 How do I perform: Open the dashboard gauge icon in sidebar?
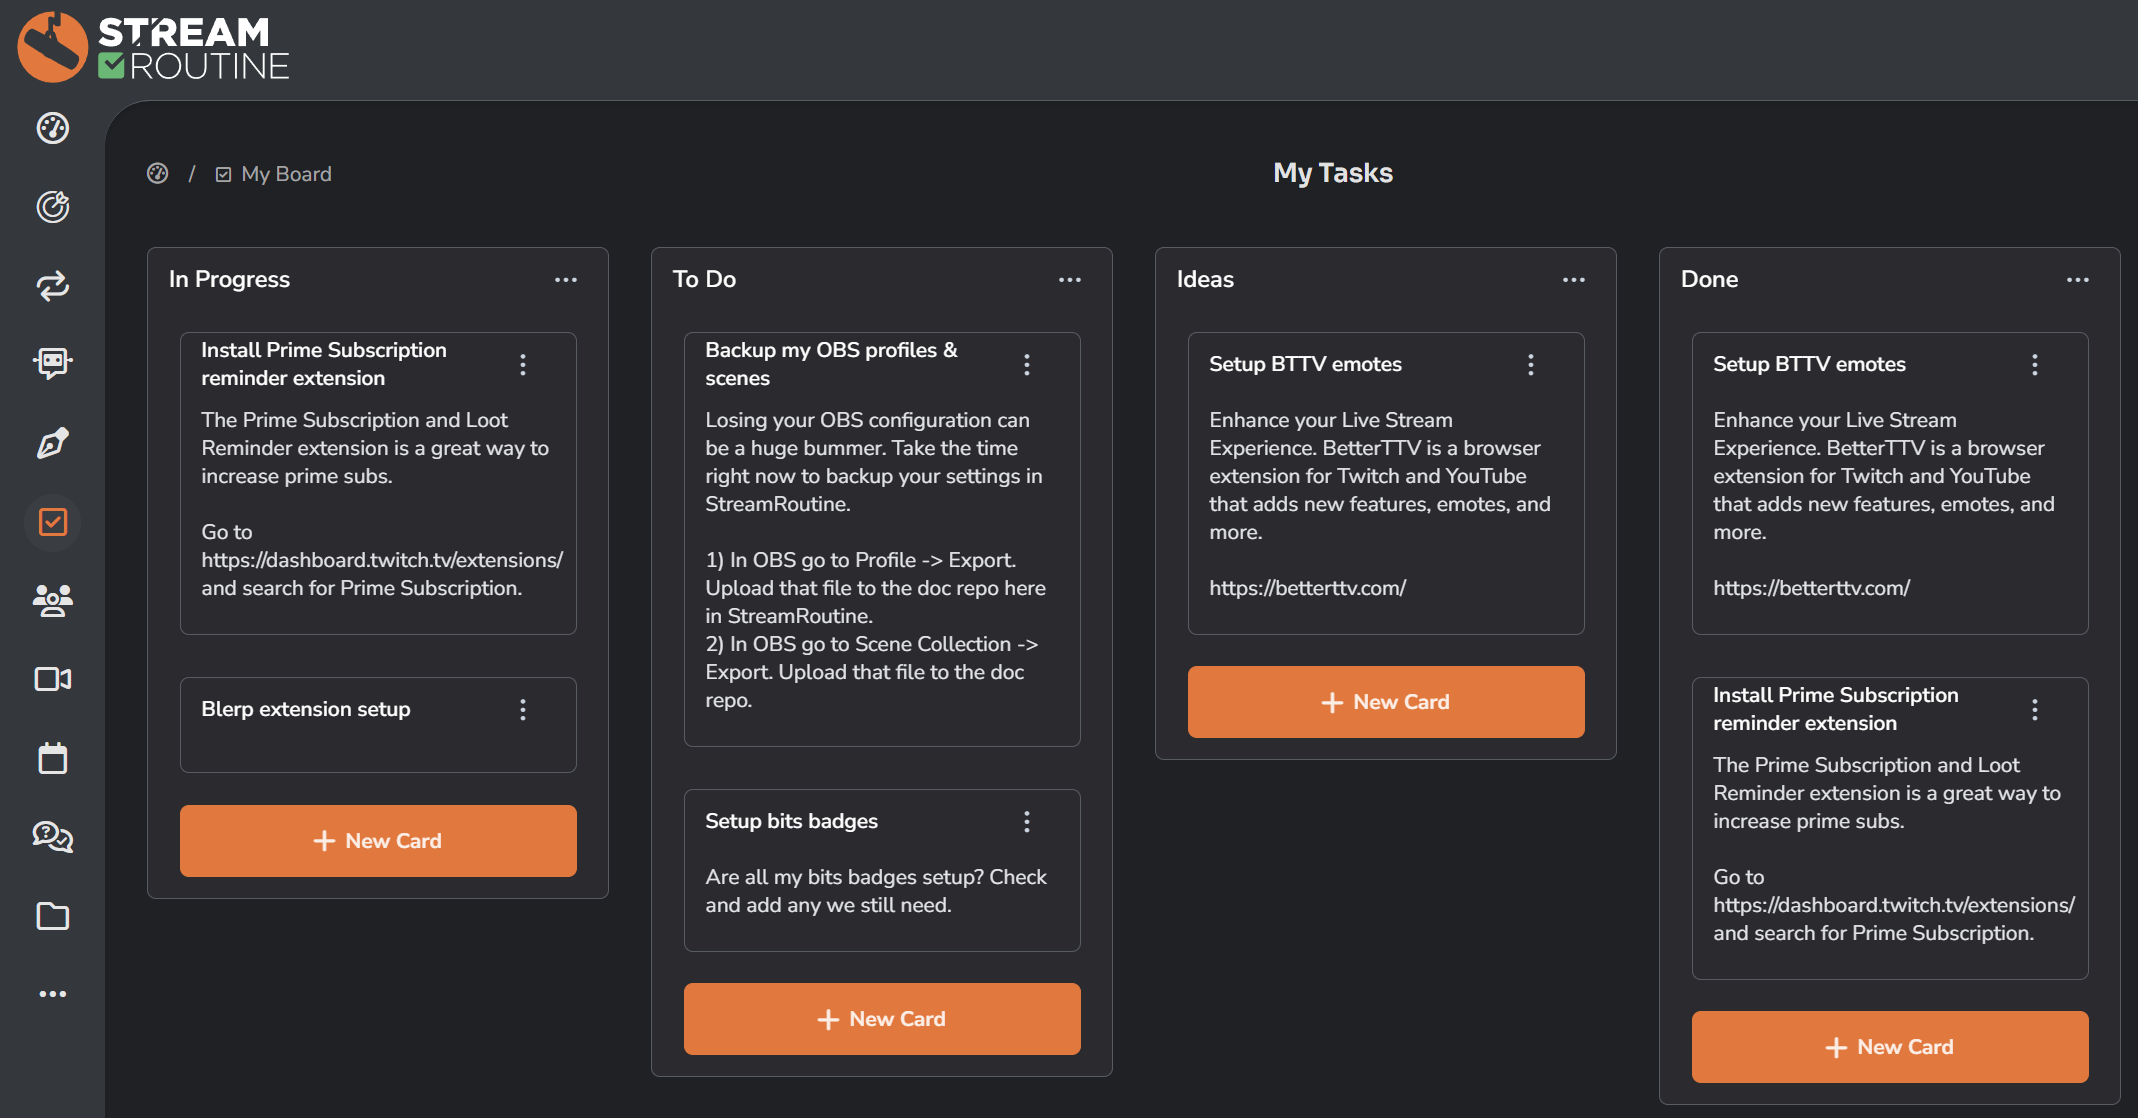53,128
